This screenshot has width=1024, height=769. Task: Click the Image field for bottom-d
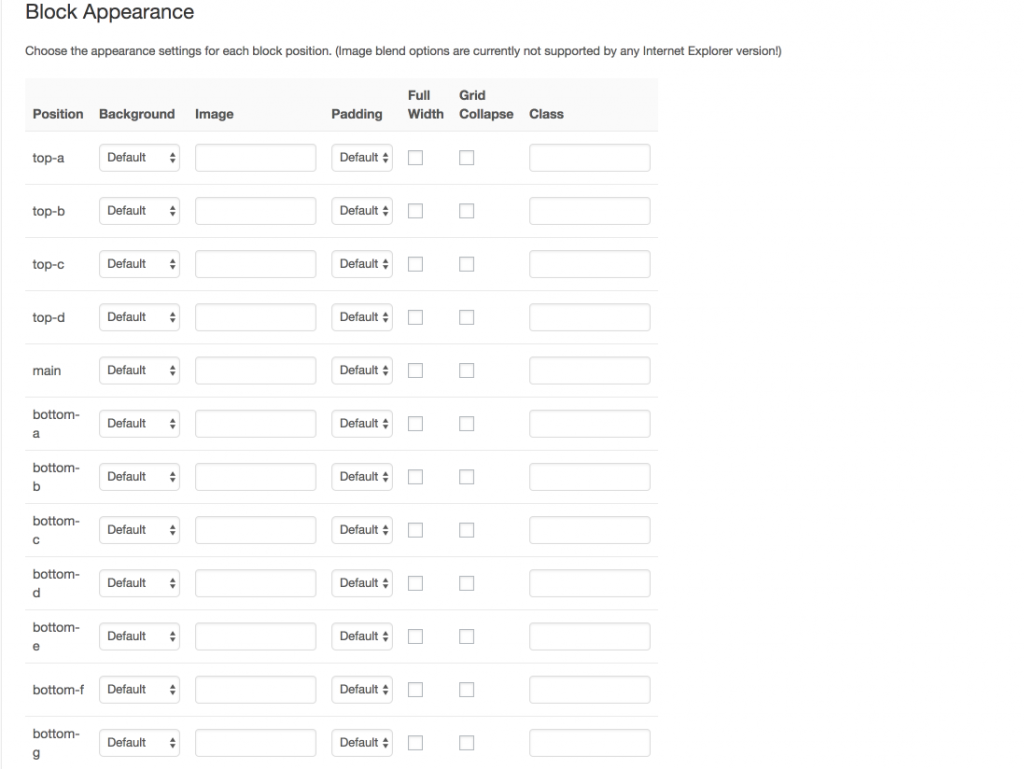click(x=255, y=583)
